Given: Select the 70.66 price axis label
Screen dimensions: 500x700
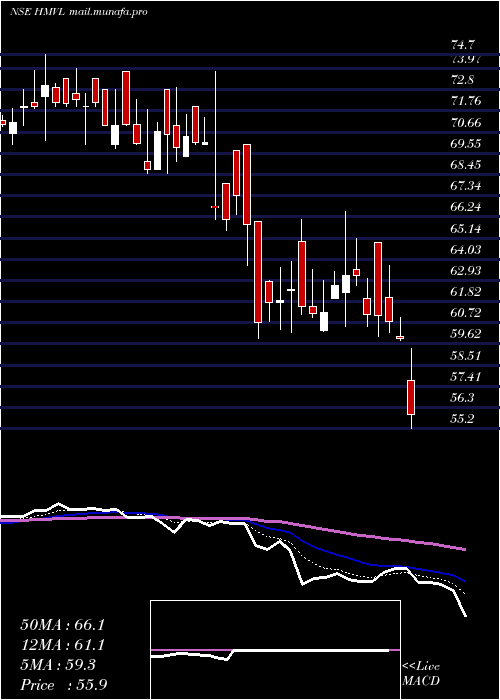Looking at the screenshot, I should click(x=466, y=123).
